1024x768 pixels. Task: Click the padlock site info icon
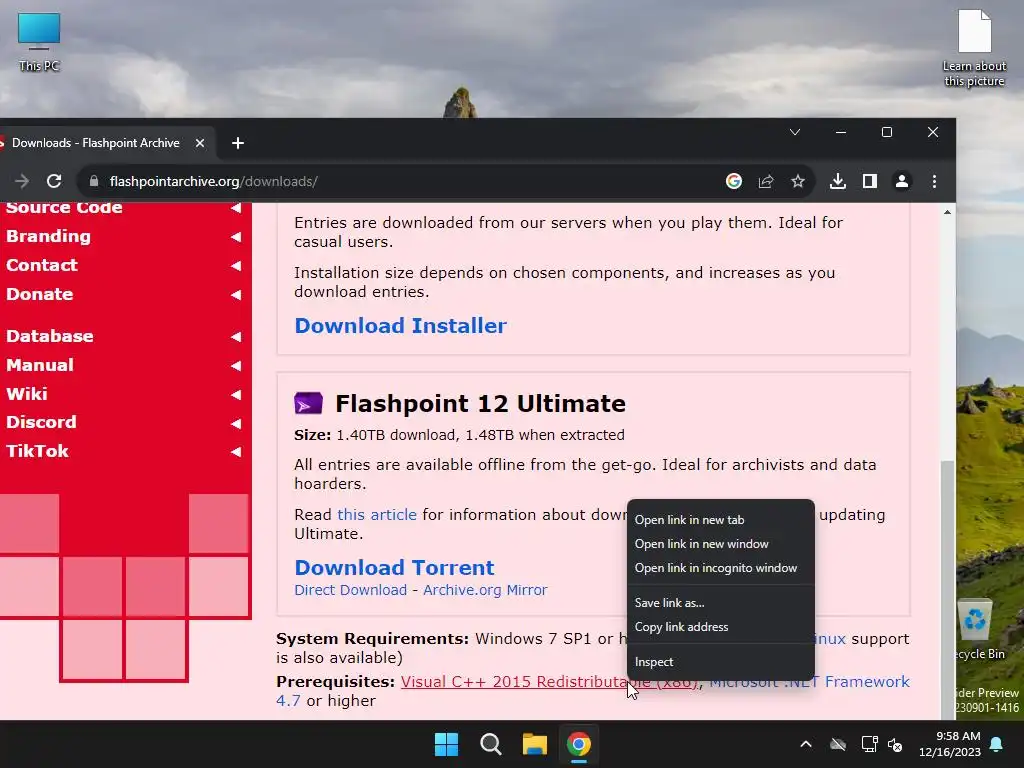(x=93, y=181)
